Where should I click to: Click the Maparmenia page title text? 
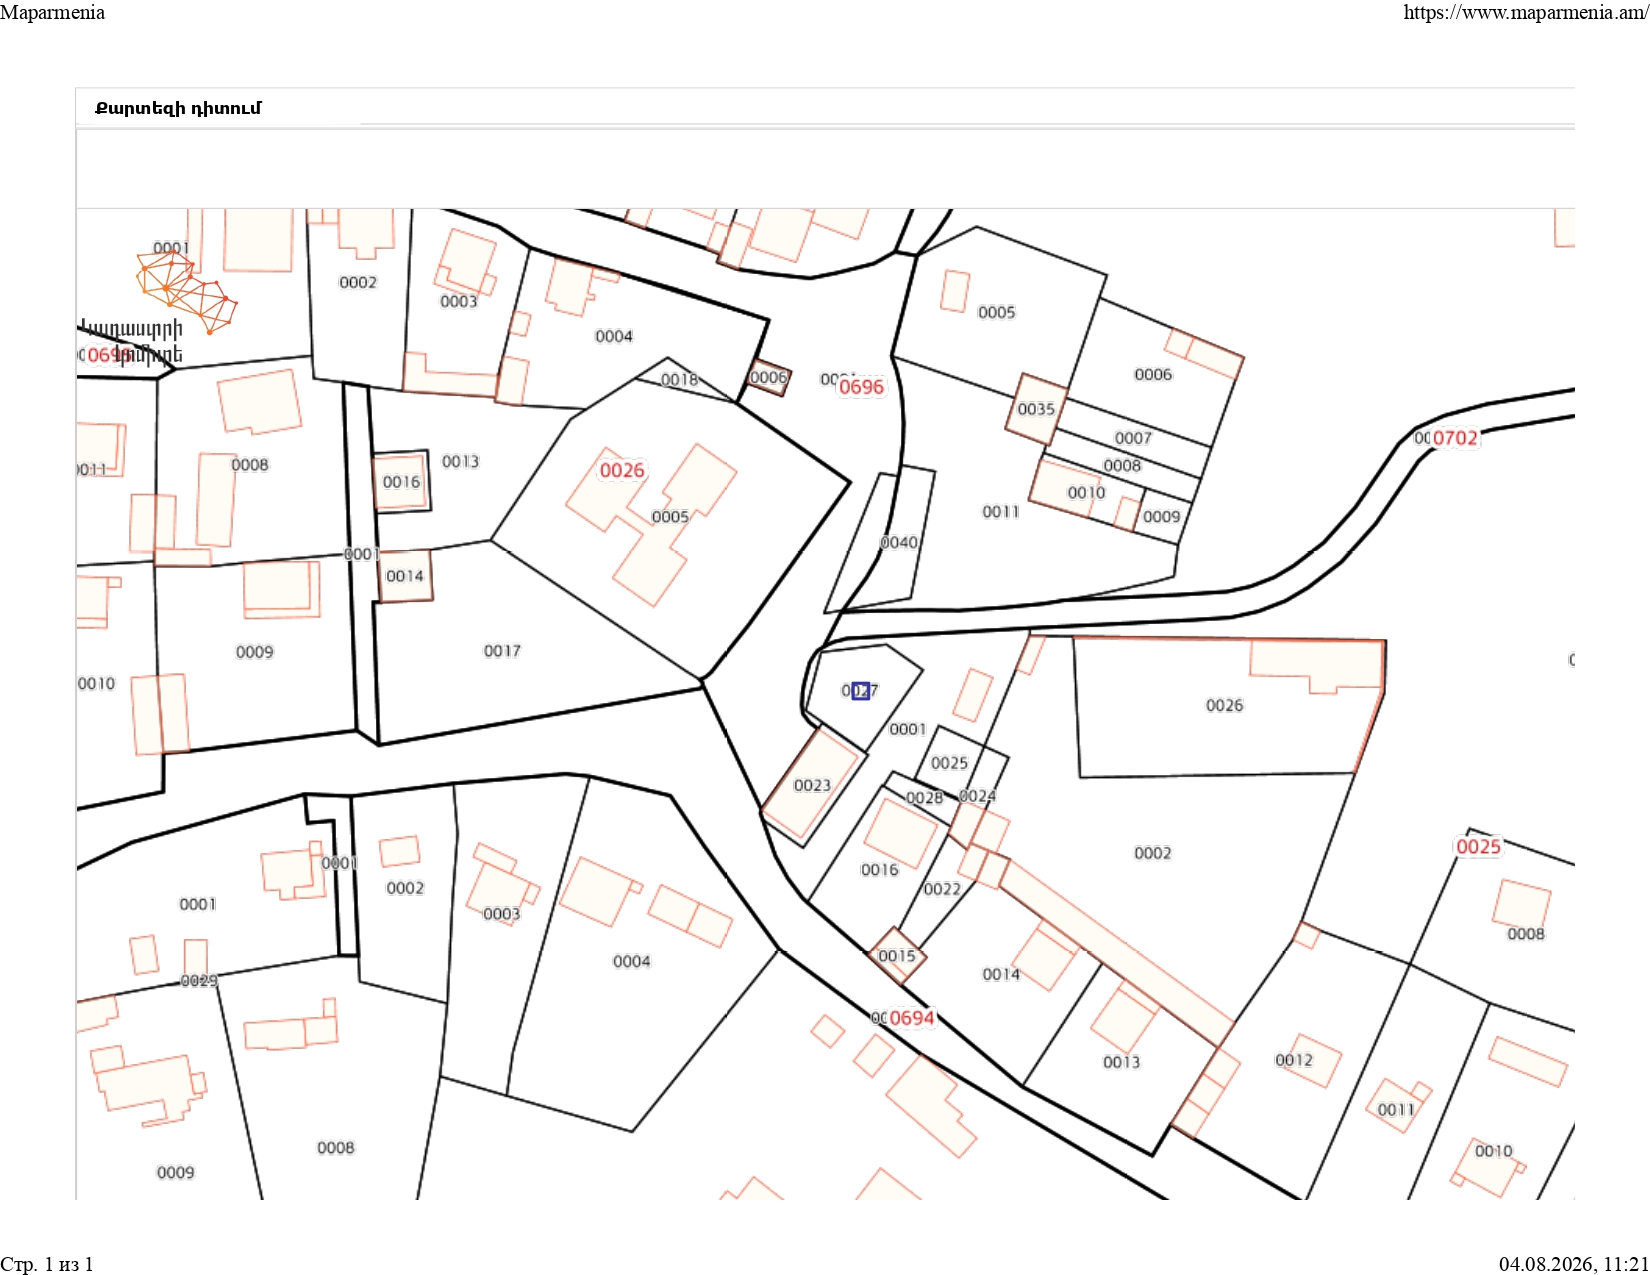pyautogui.click(x=52, y=12)
